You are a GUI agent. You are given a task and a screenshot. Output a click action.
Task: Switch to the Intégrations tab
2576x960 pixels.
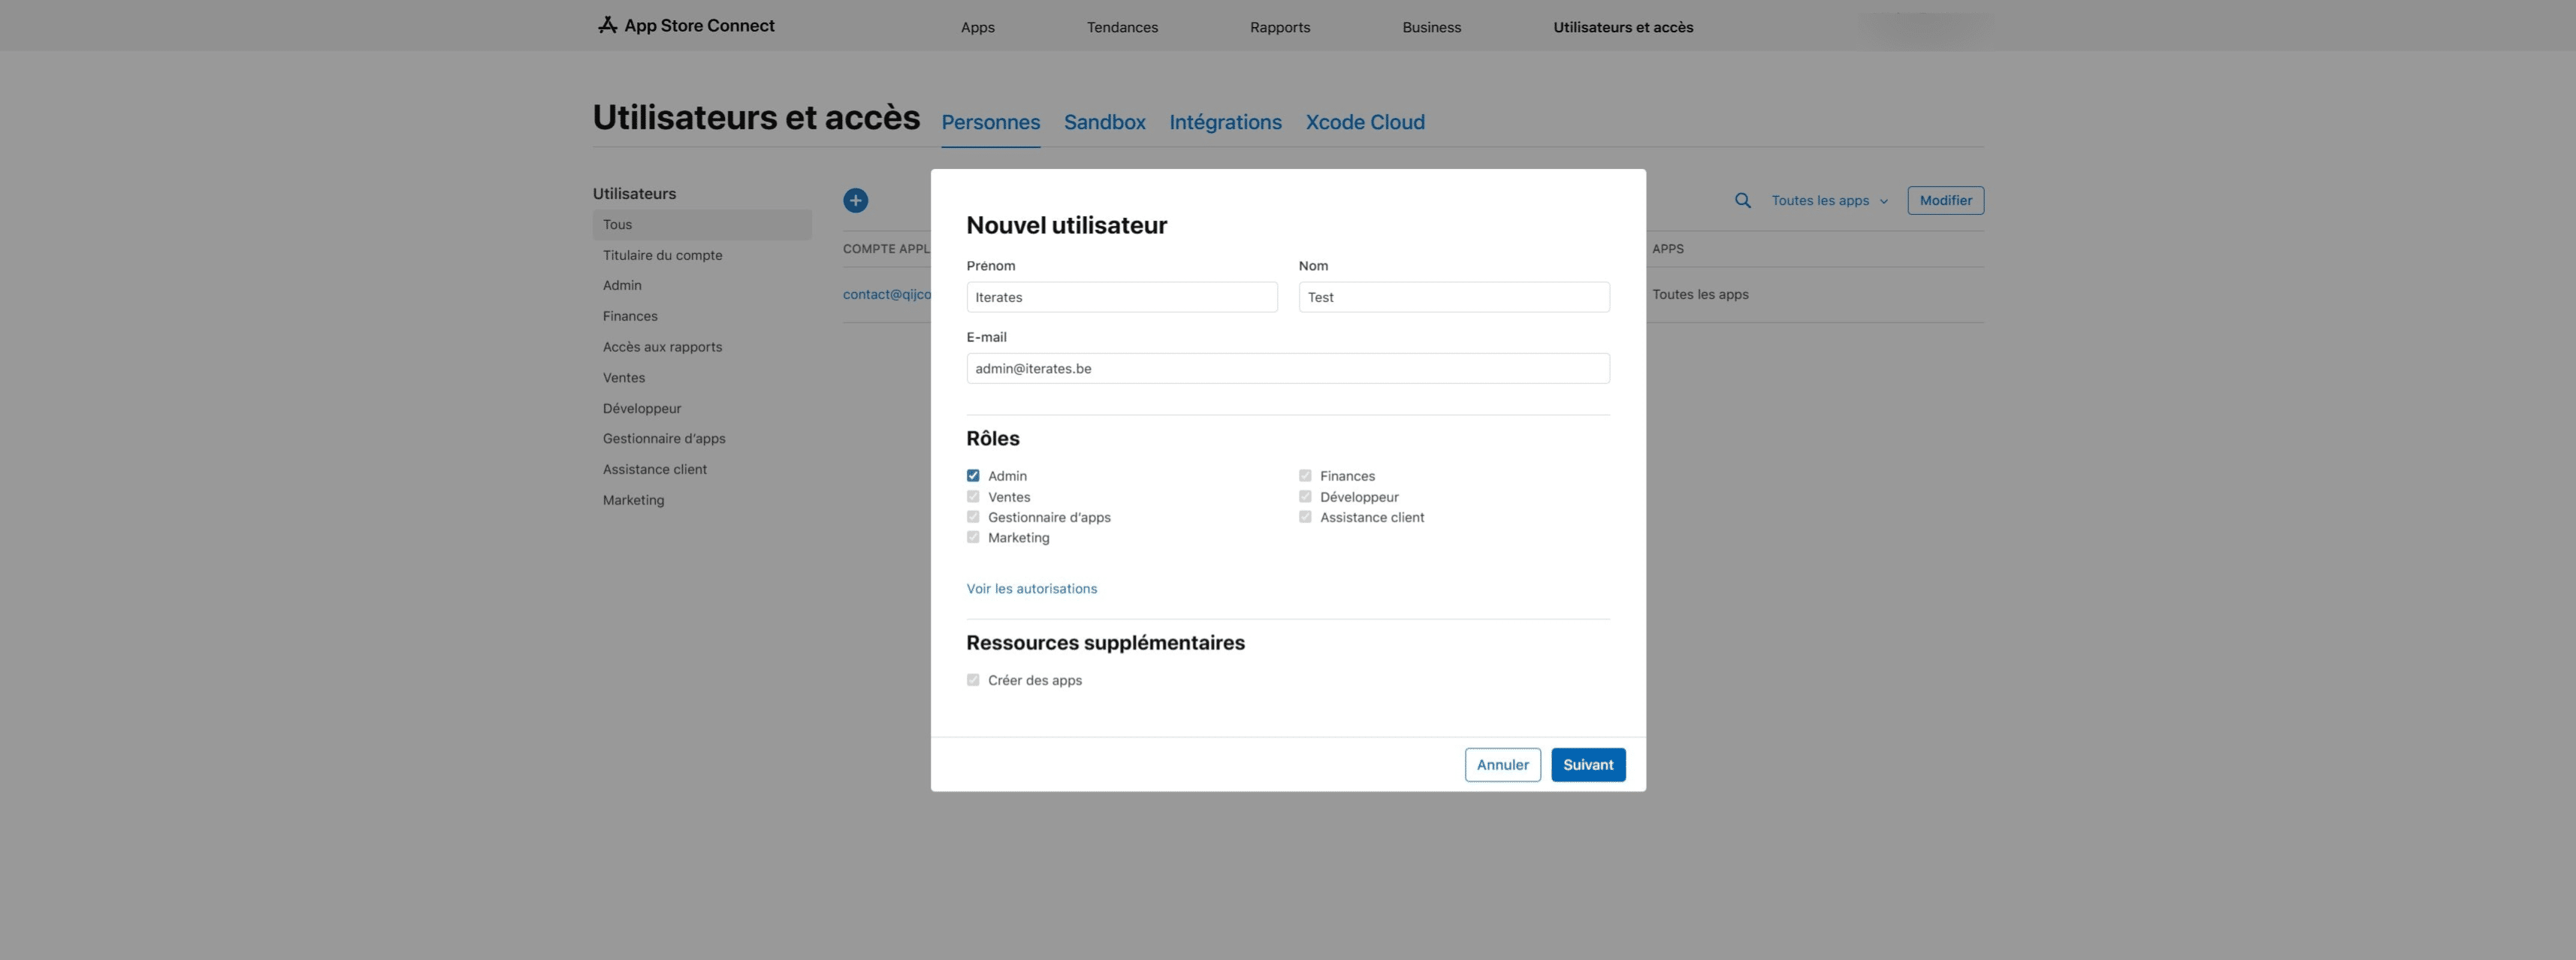pyautogui.click(x=1225, y=122)
